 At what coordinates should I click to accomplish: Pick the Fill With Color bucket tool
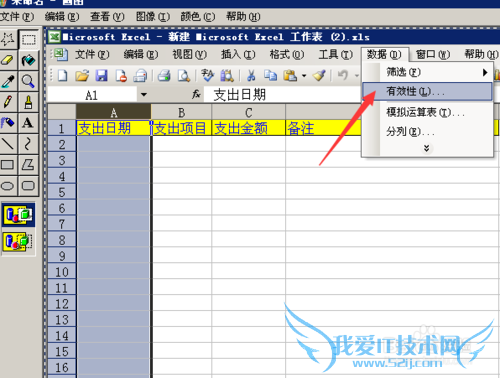pos(29,60)
